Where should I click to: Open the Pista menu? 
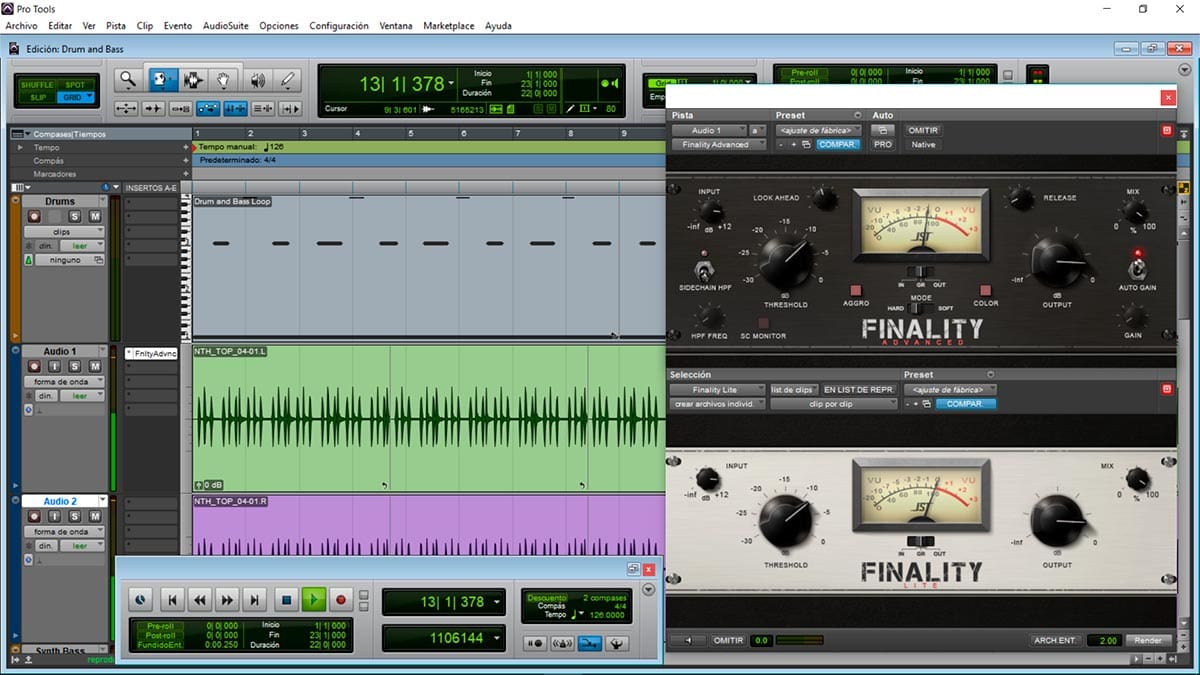tap(116, 25)
